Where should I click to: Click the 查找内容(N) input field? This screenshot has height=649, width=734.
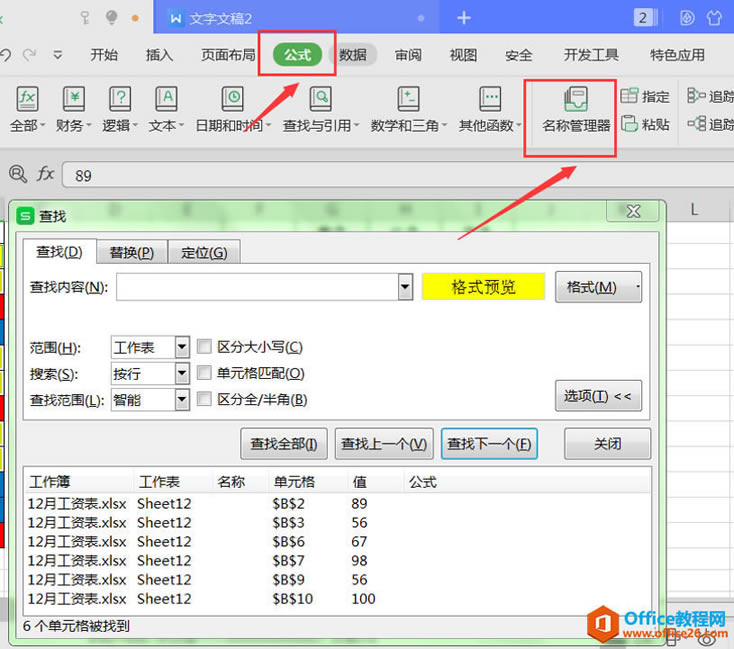pyautogui.click(x=257, y=287)
